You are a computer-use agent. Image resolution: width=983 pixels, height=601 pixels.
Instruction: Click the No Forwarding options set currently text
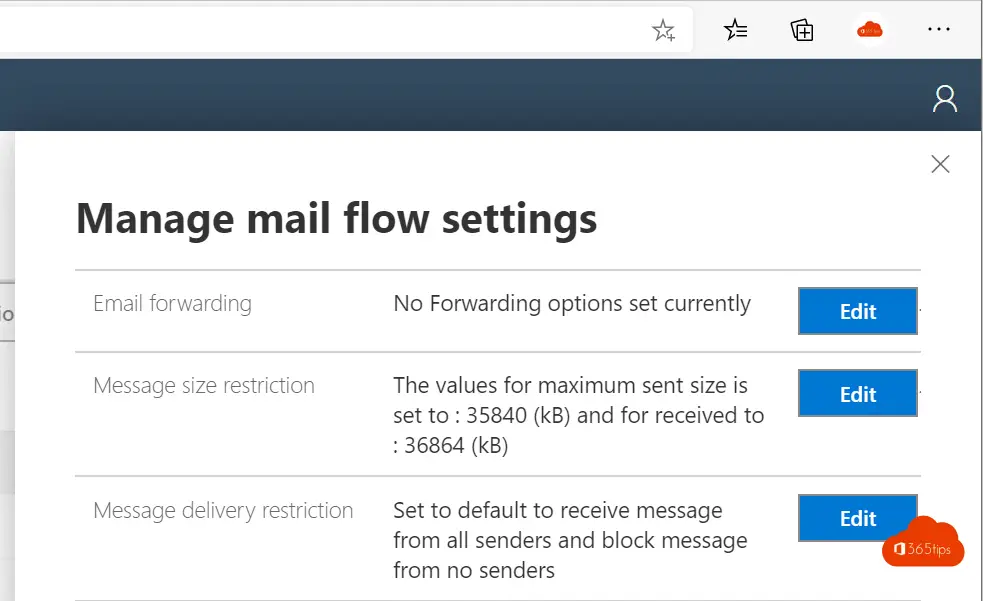point(572,304)
